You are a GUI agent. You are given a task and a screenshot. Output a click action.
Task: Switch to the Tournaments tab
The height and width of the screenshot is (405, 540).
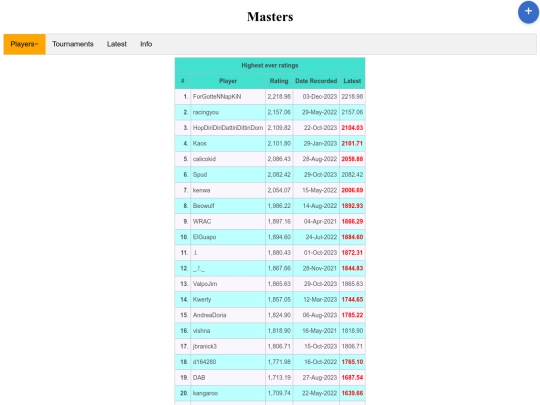[x=73, y=44]
